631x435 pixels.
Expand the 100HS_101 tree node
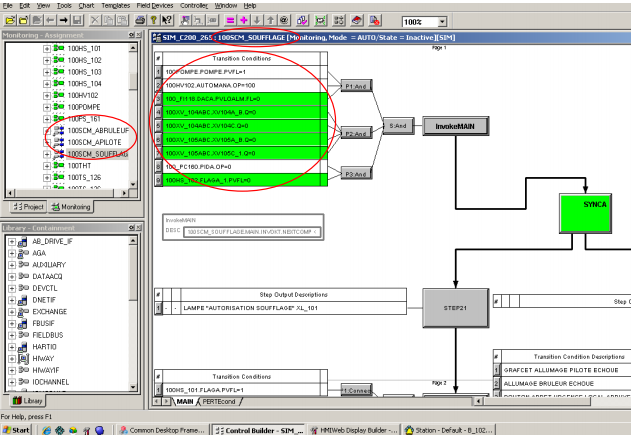click(x=47, y=49)
